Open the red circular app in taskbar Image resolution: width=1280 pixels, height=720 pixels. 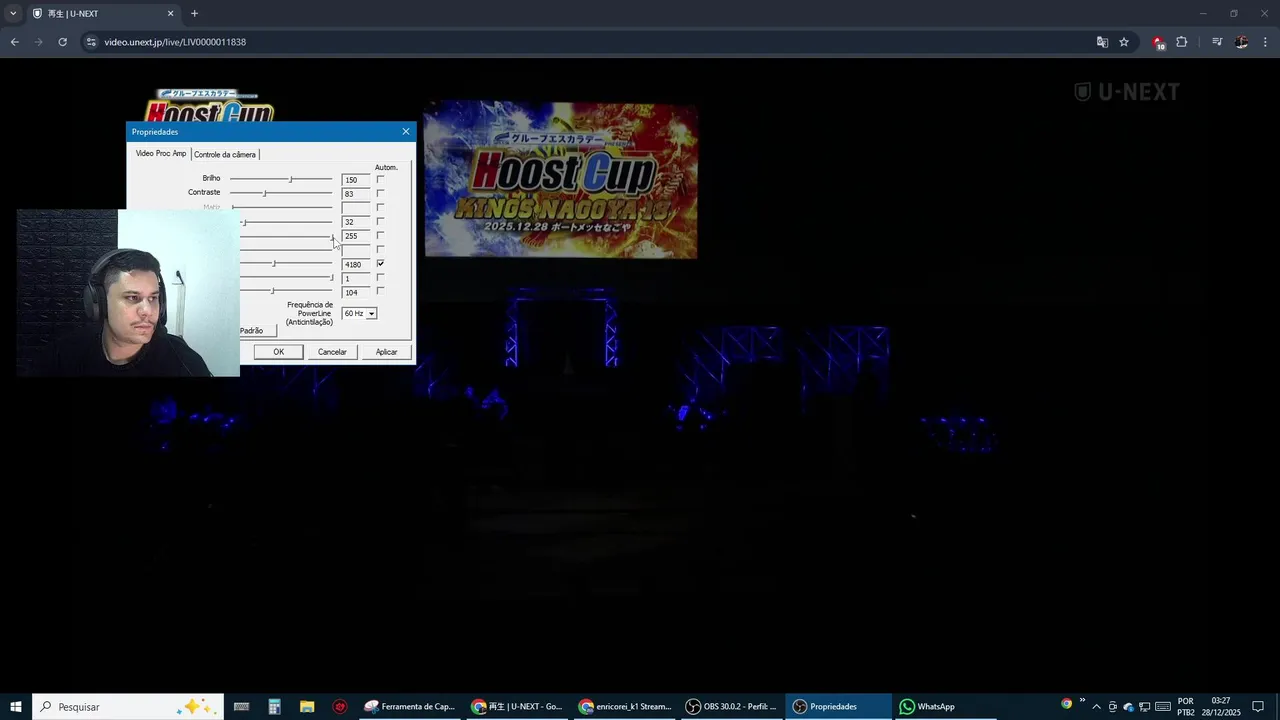coord(340,706)
